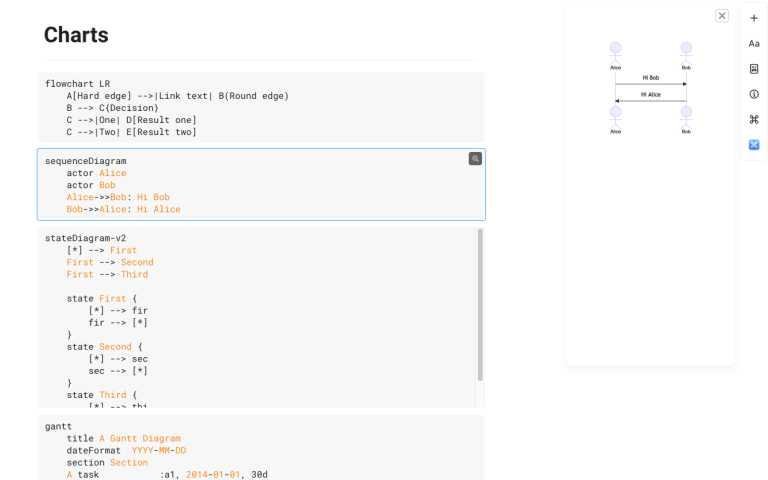Open the document outline icon in sidebar

[754, 69]
